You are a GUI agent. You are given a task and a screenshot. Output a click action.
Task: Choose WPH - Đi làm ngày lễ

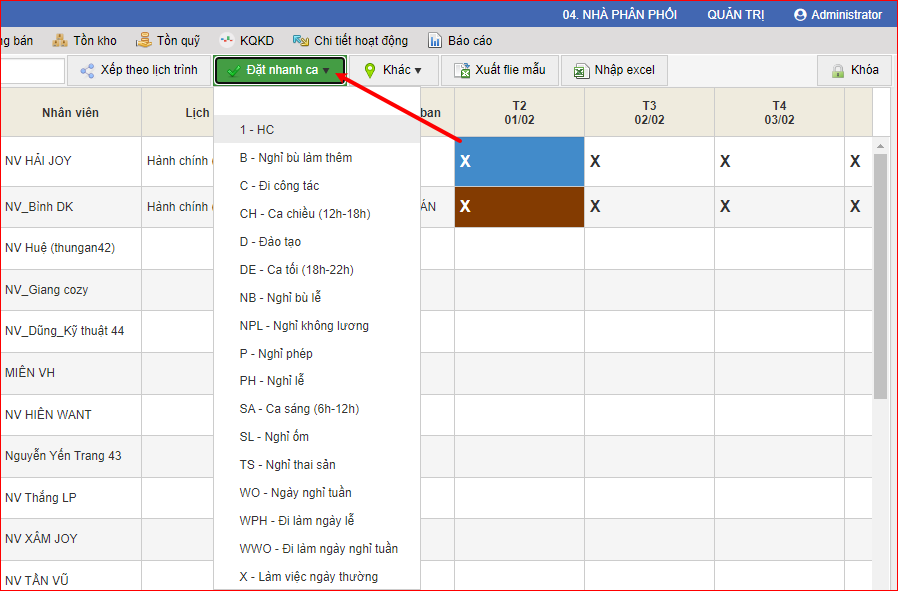tap(317, 521)
